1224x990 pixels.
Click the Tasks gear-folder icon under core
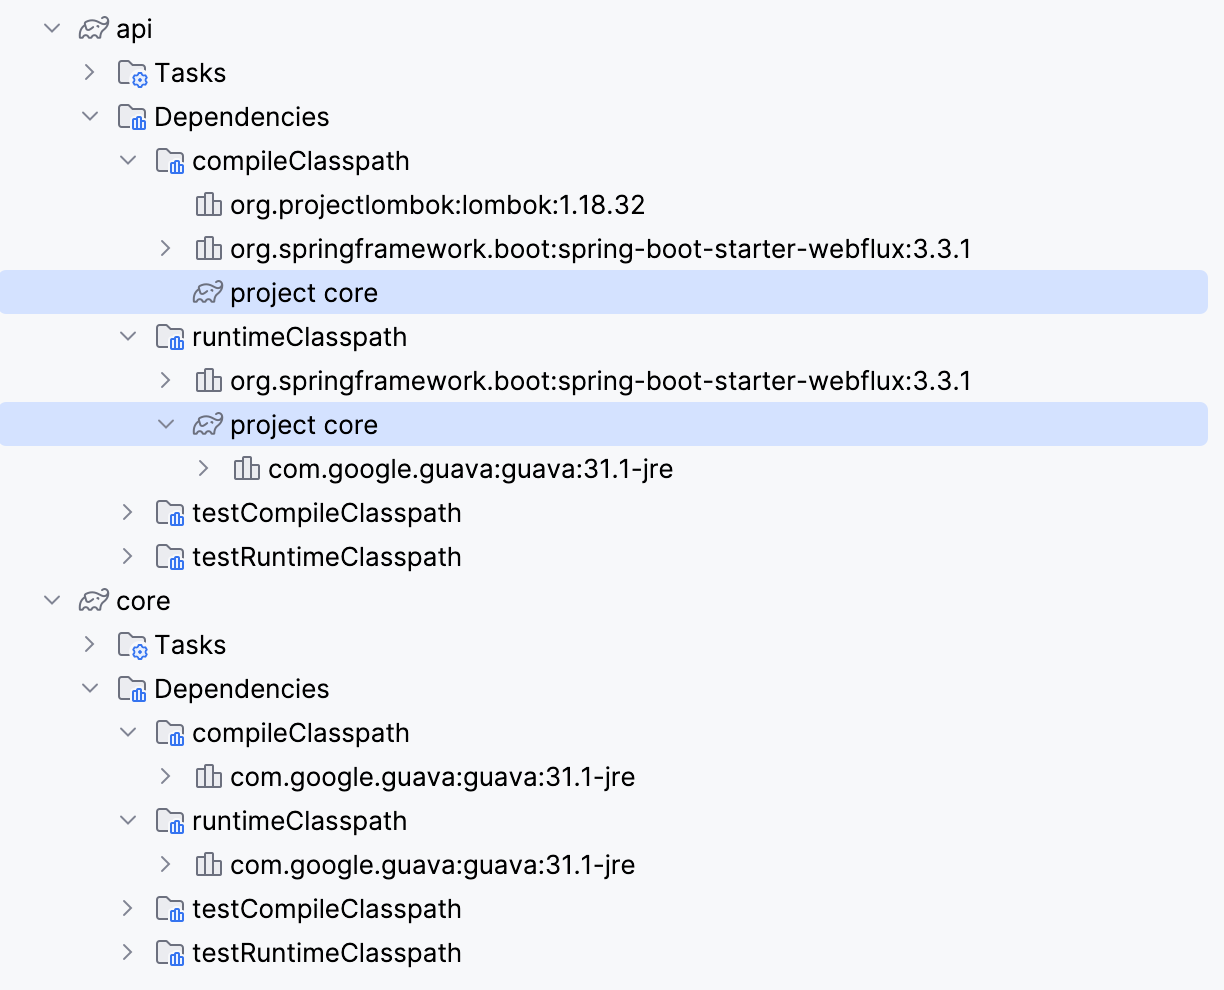pyautogui.click(x=132, y=645)
